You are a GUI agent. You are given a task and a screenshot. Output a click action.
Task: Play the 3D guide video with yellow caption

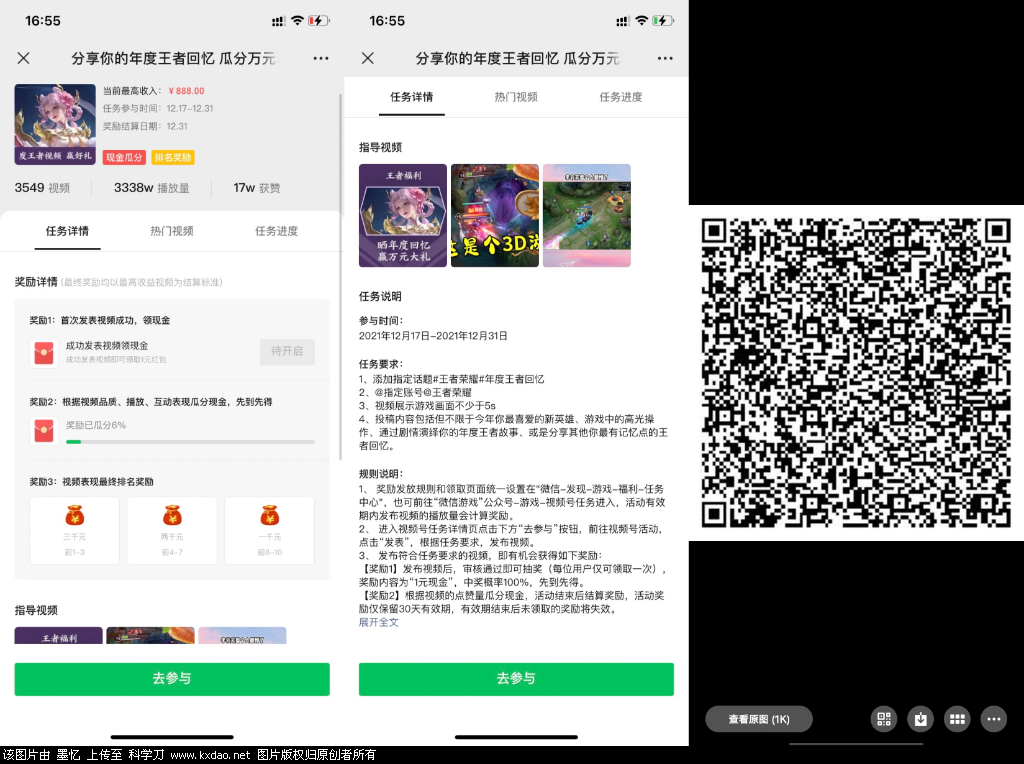(x=495, y=215)
